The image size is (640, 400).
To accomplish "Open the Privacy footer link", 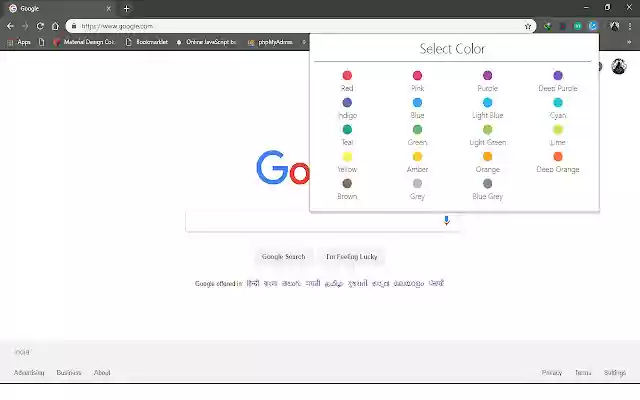I will pos(552,373).
